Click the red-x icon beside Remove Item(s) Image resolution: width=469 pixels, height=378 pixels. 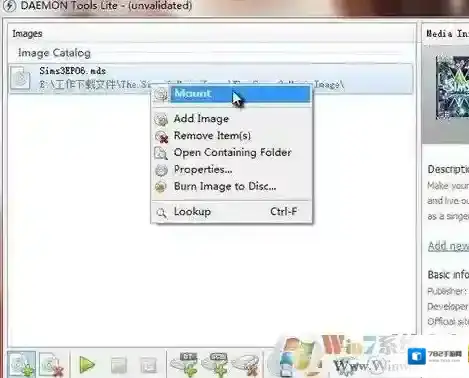click(x=161, y=136)
